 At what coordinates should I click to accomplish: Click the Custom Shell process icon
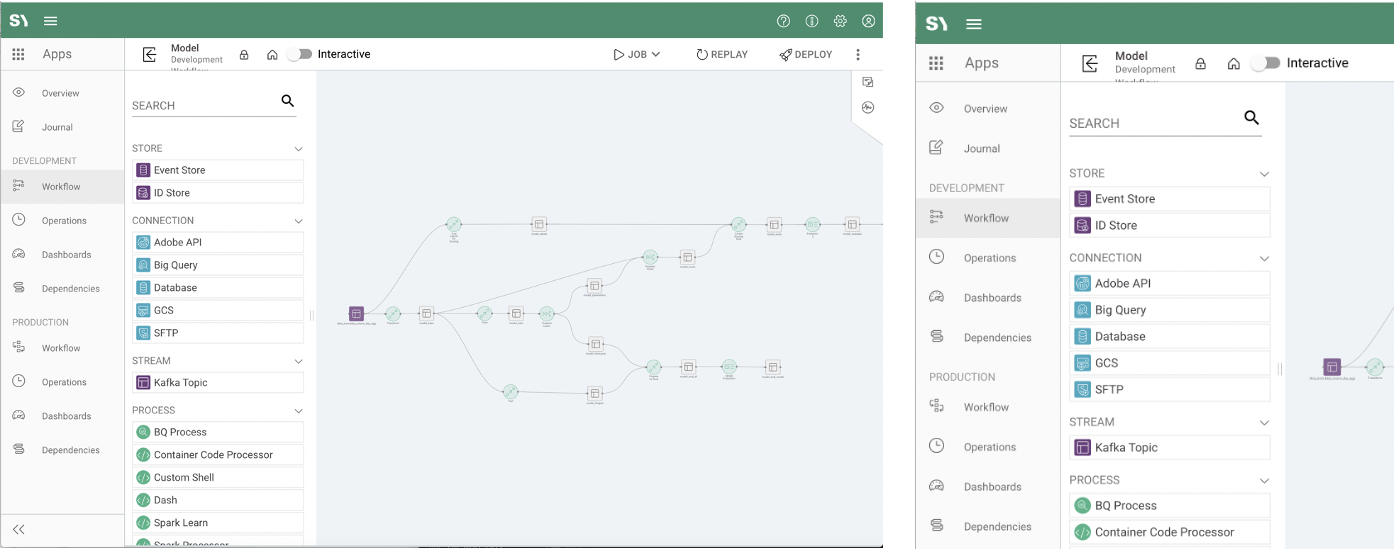[143, 478]
